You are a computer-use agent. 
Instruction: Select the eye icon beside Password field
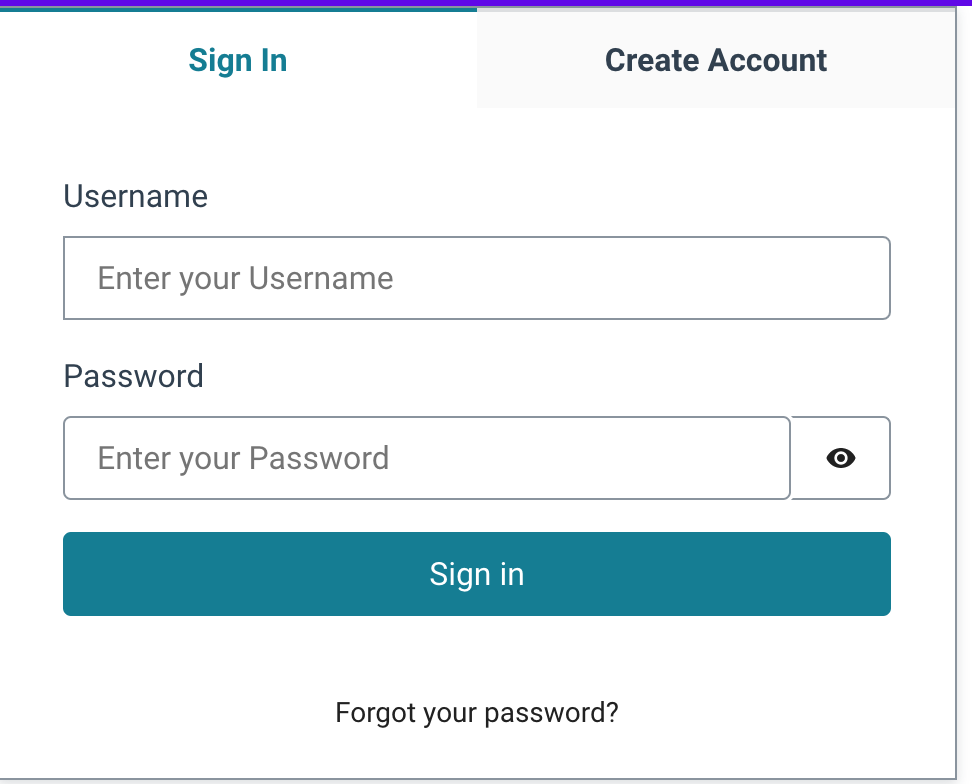tap(841, 458)
